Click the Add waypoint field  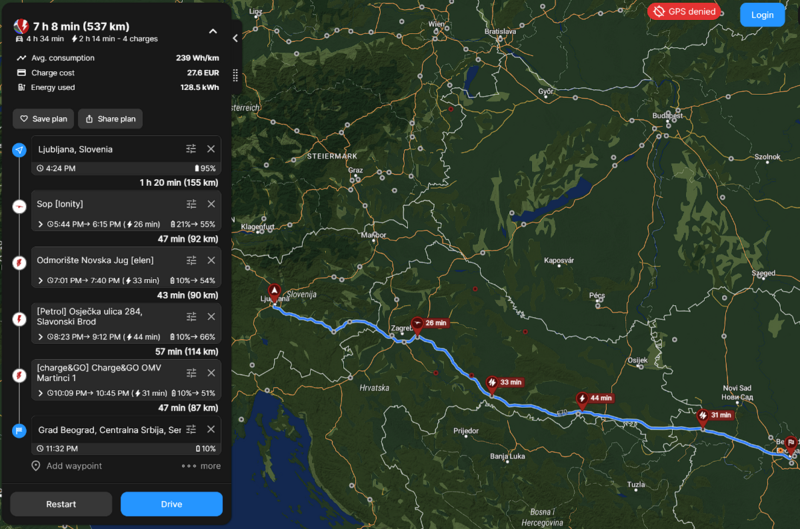pos(75,466)
